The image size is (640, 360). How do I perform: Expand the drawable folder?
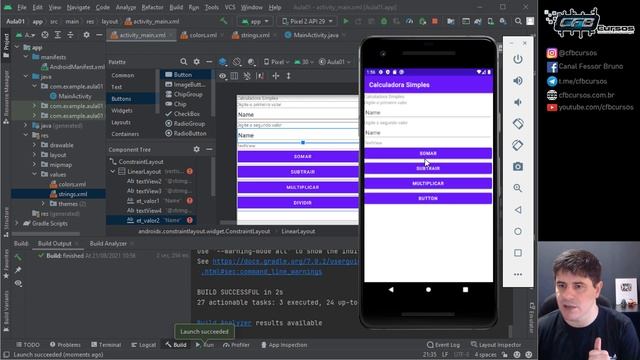click(x=34, y=145)
